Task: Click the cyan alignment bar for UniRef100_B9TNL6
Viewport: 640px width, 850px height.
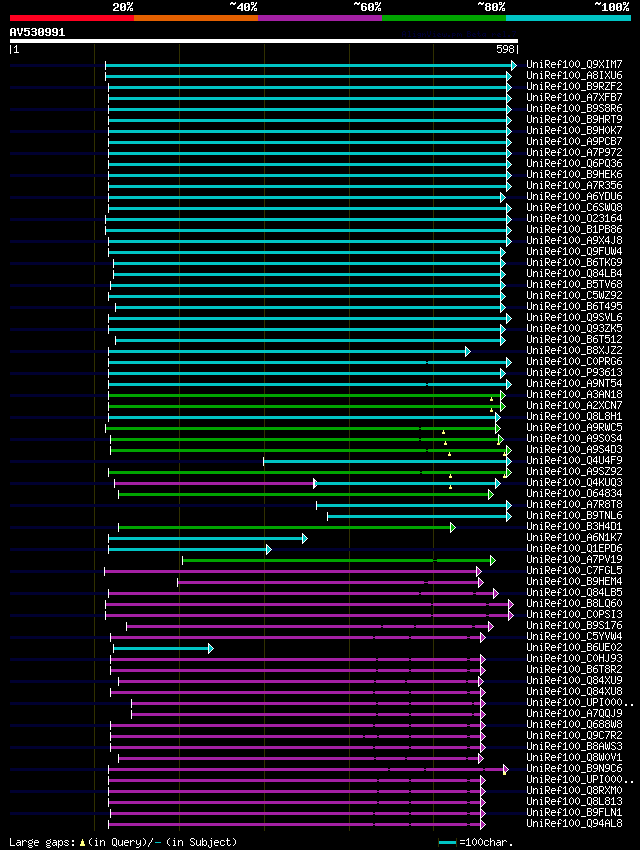Action: coord(419,517)
